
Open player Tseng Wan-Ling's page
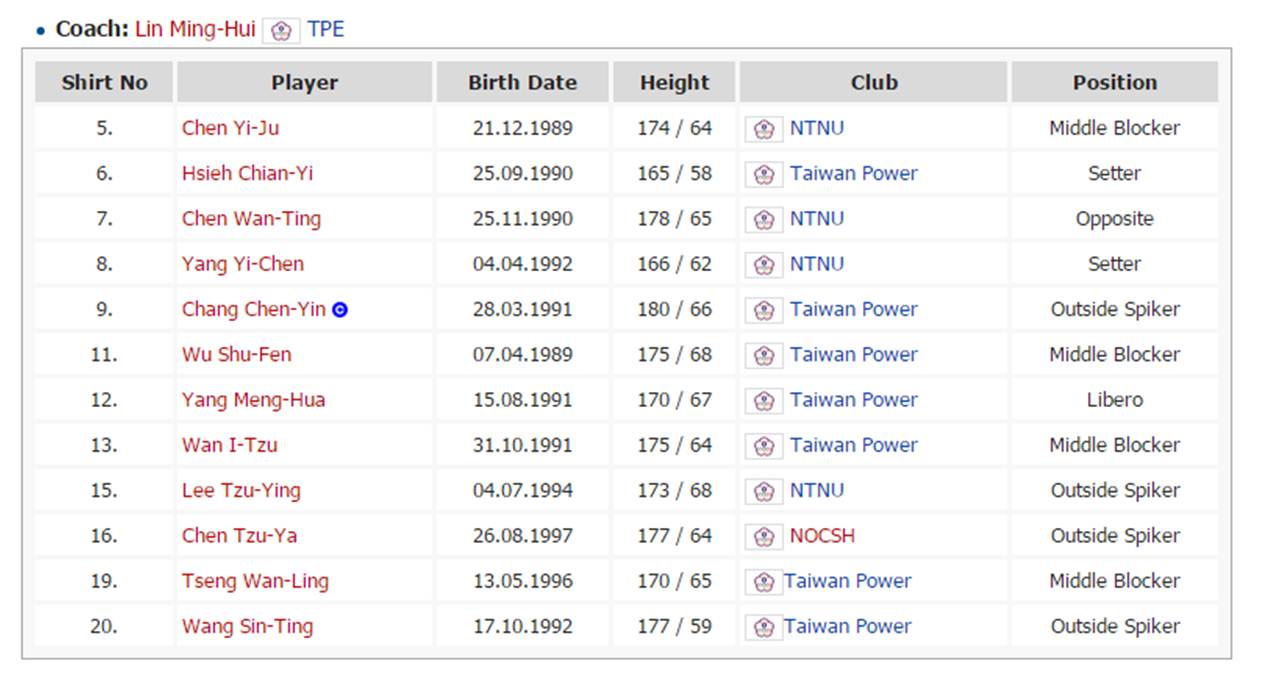click(x=255, y=581)
